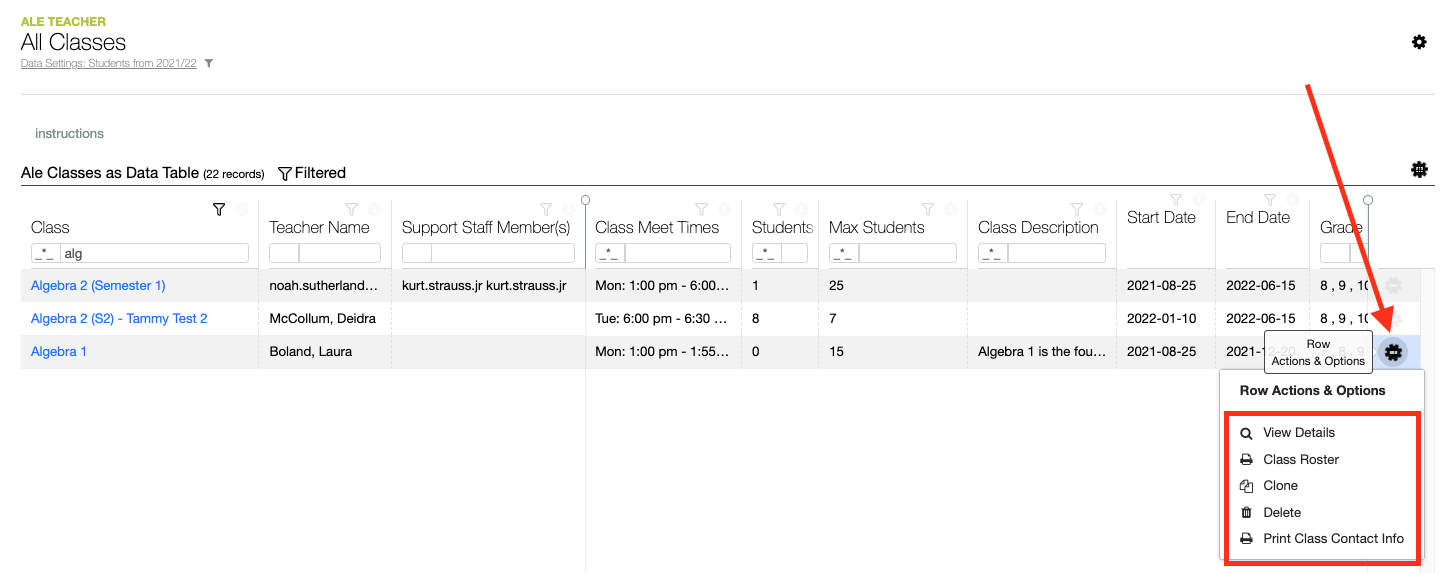This screenshot has width=1448, height=573.
Task: Open Start Date column gear
Action: tap(1199, 199)
